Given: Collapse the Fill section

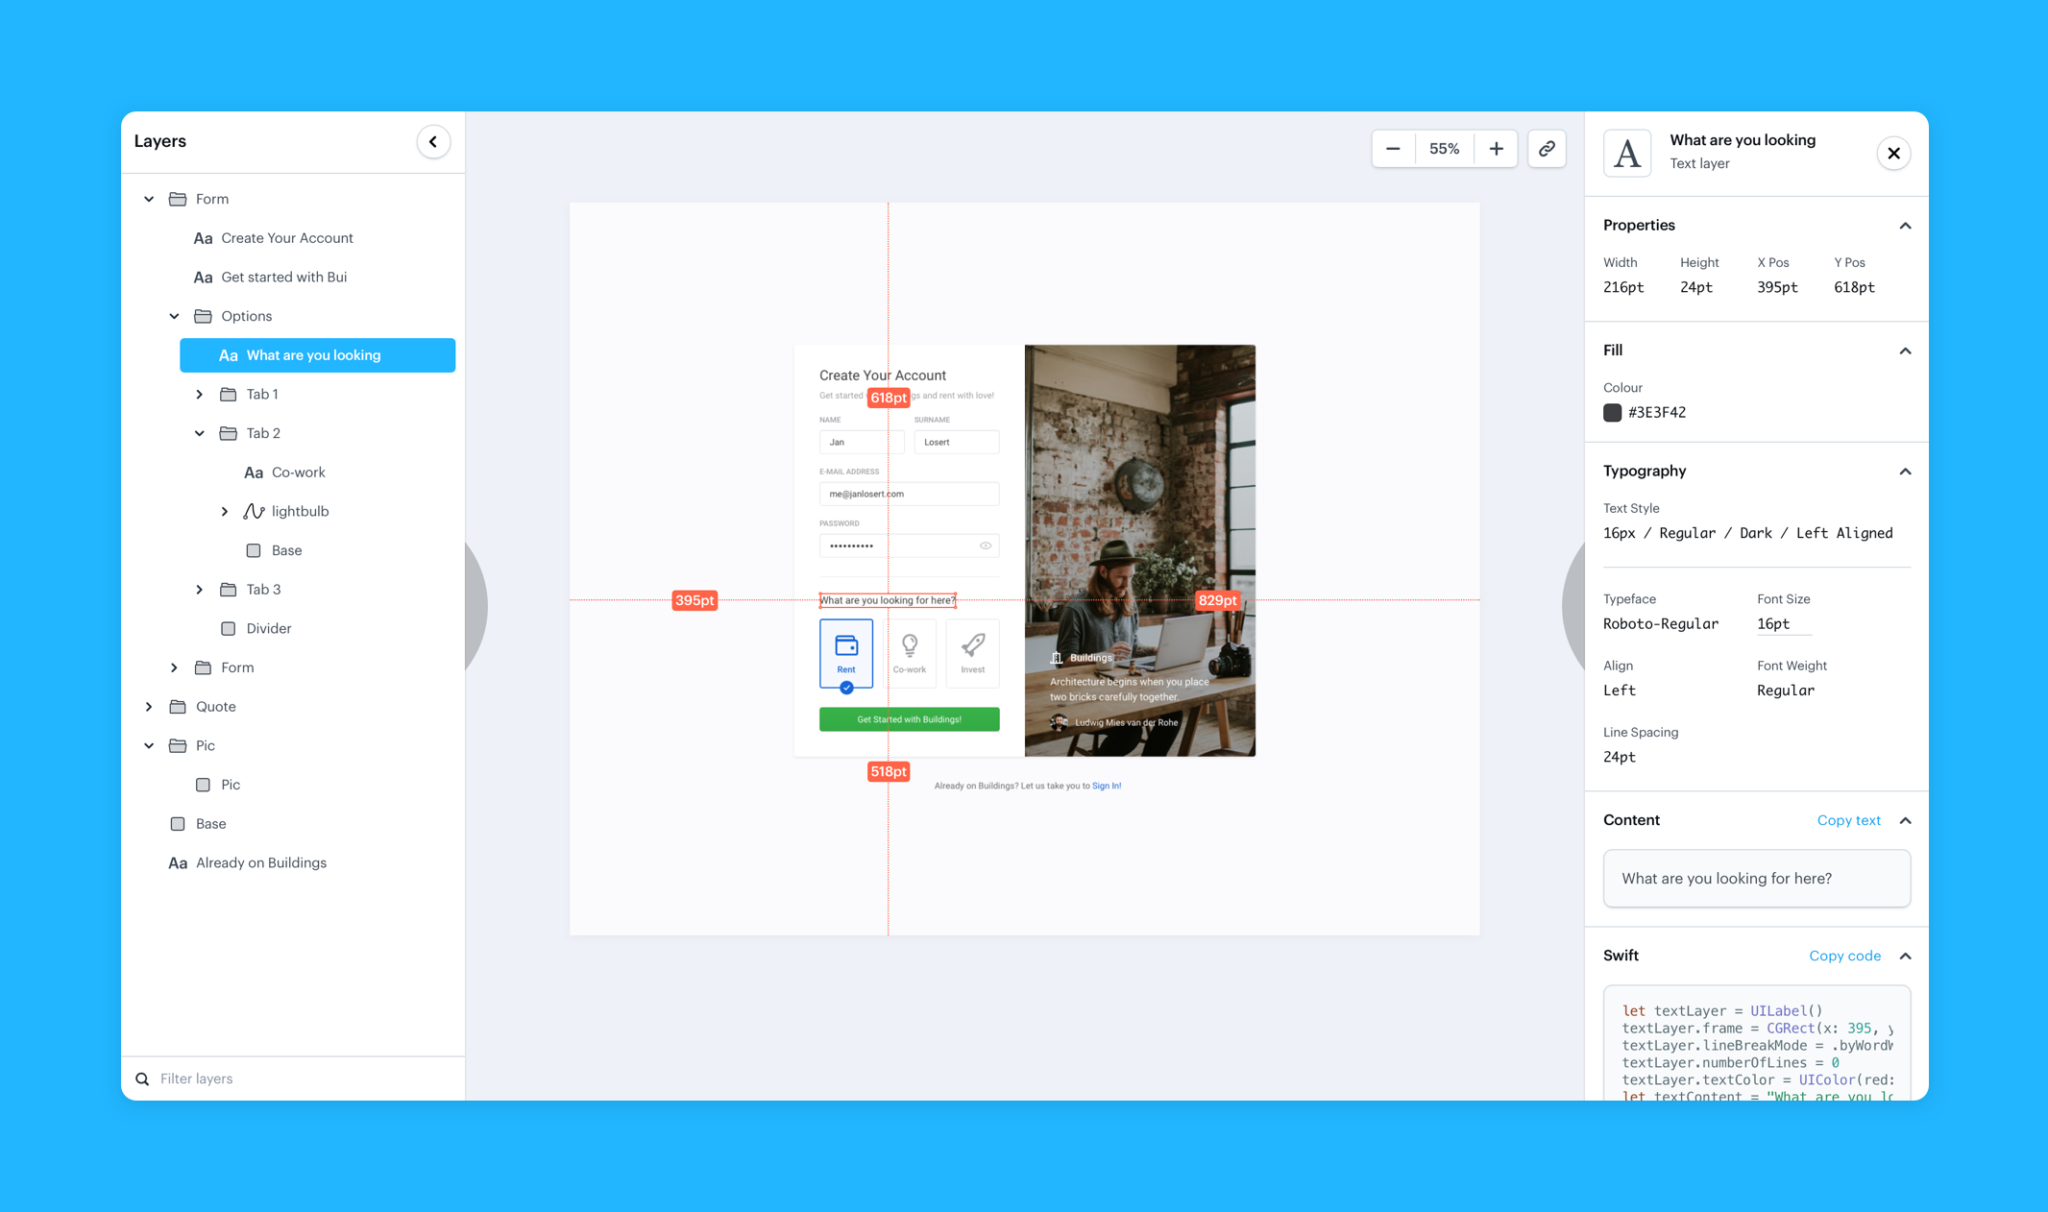Looking at the screenshot, I should [x=1905, y=350].
